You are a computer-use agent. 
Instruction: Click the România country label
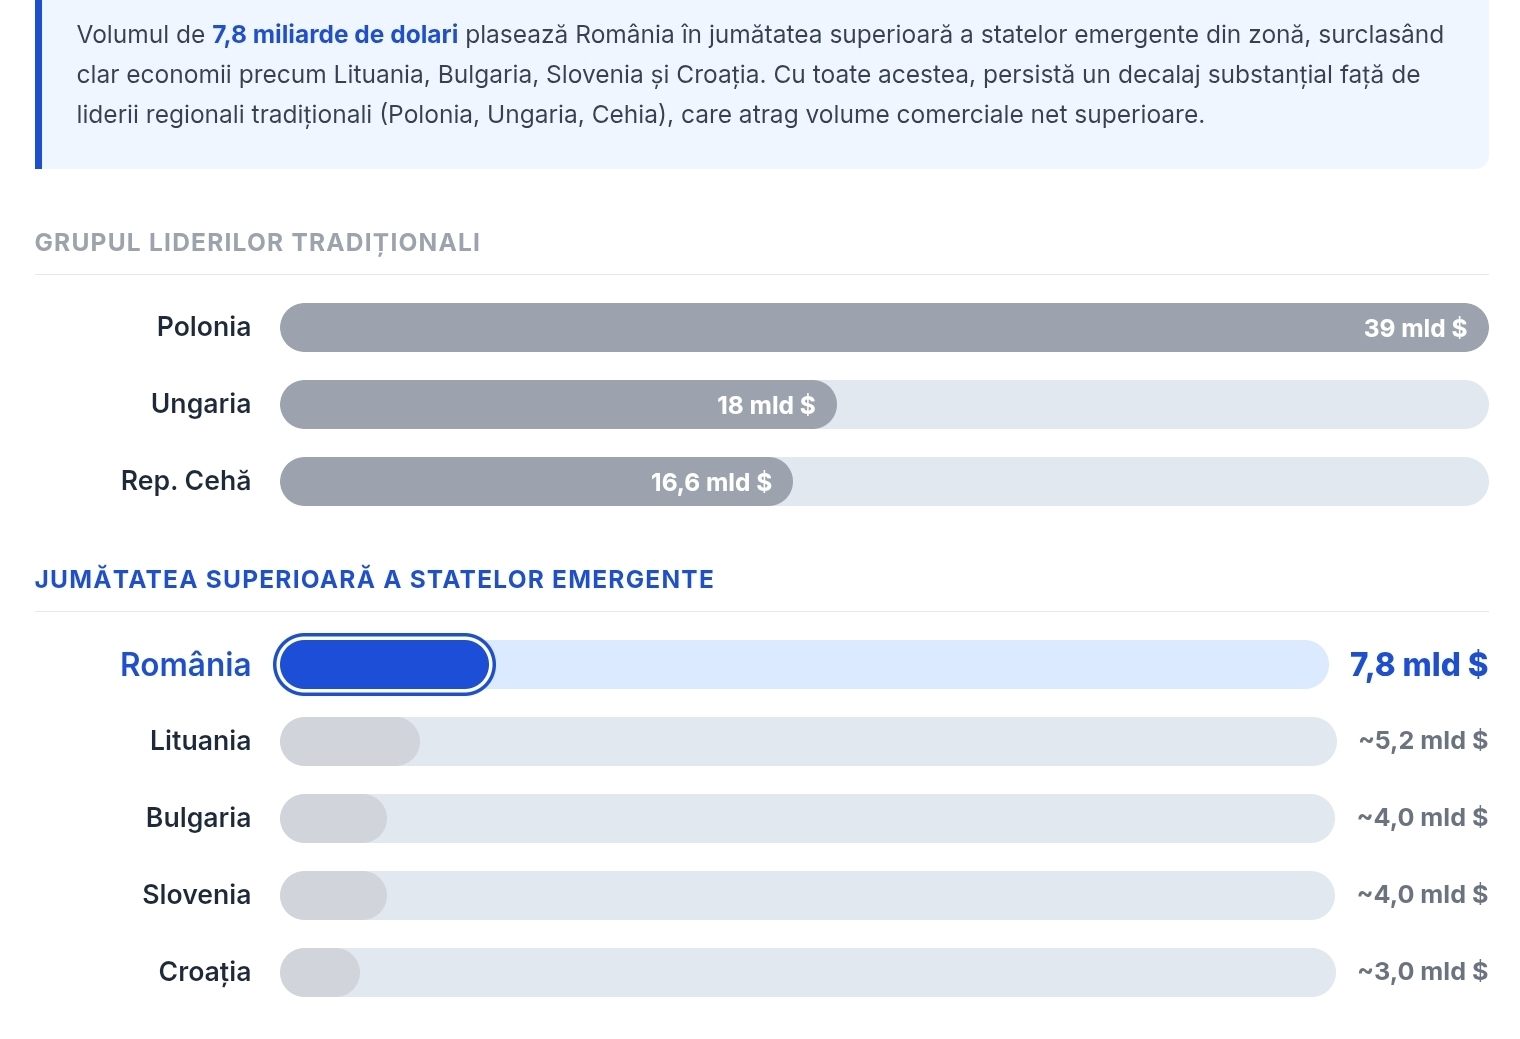click(x=185, y=665)
